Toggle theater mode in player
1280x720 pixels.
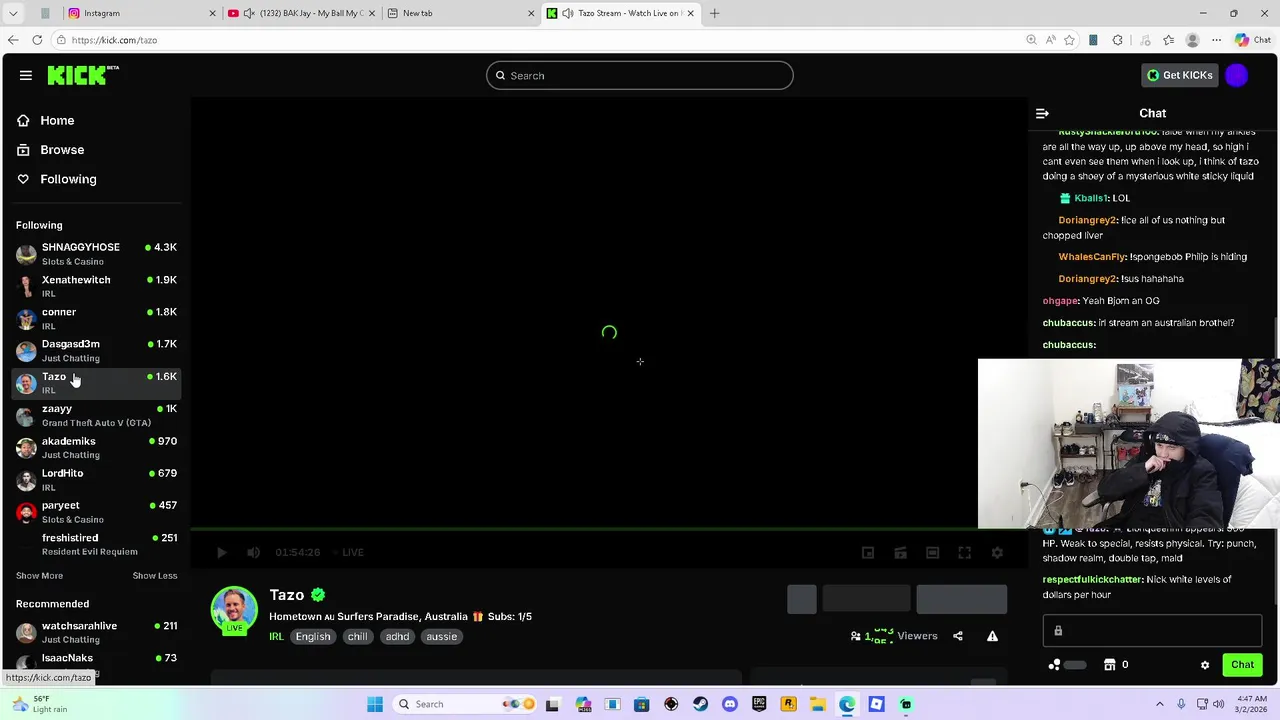pos(932,552)
